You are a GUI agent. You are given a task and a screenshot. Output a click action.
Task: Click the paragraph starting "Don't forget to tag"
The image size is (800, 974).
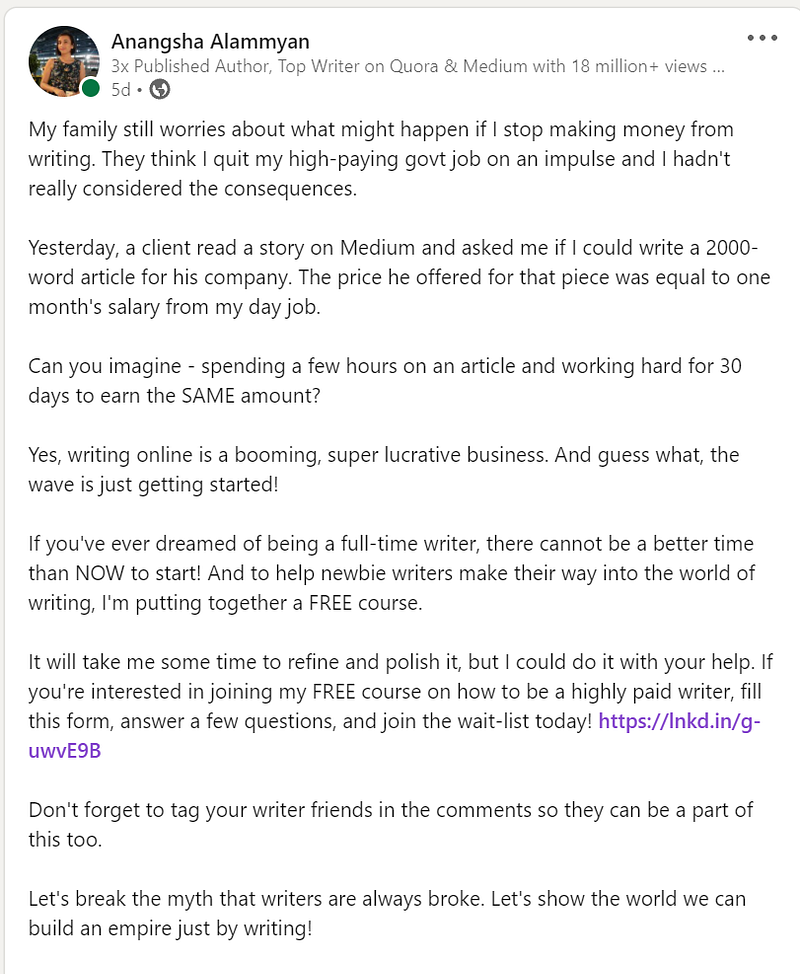tap(390, 824)
